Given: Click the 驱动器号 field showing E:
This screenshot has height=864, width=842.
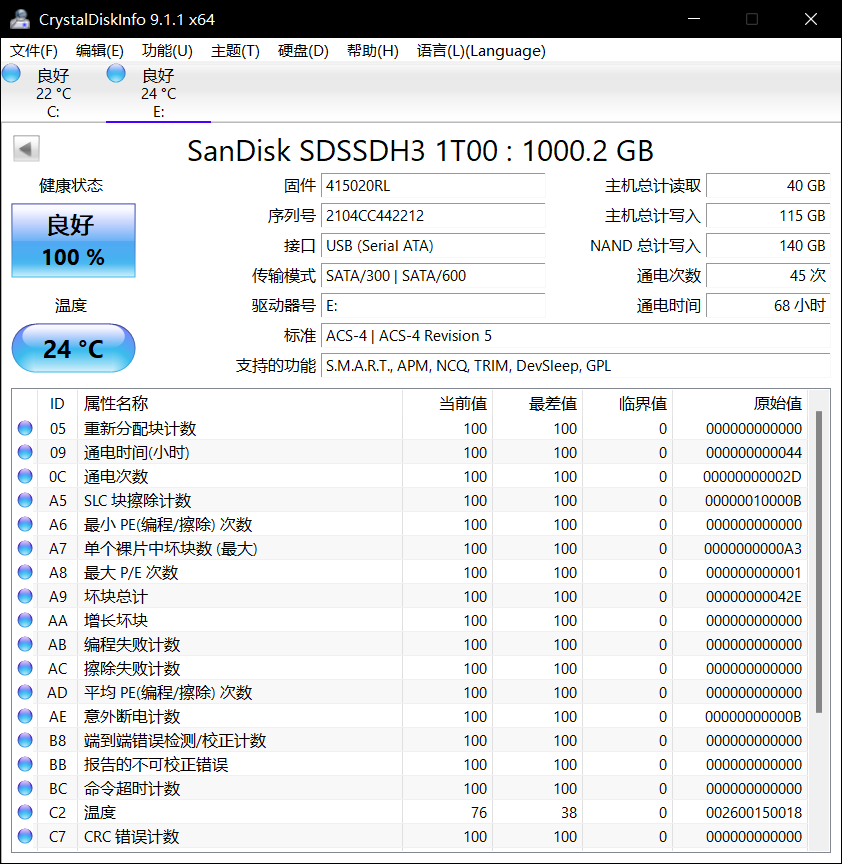Looking at the screenshot, I should (x=433, y=306).
